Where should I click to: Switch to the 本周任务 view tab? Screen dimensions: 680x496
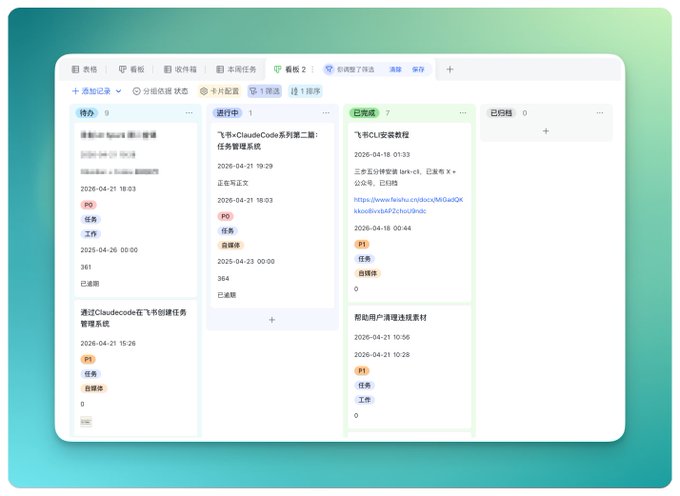pyautogui.click(x=236, y=69)
